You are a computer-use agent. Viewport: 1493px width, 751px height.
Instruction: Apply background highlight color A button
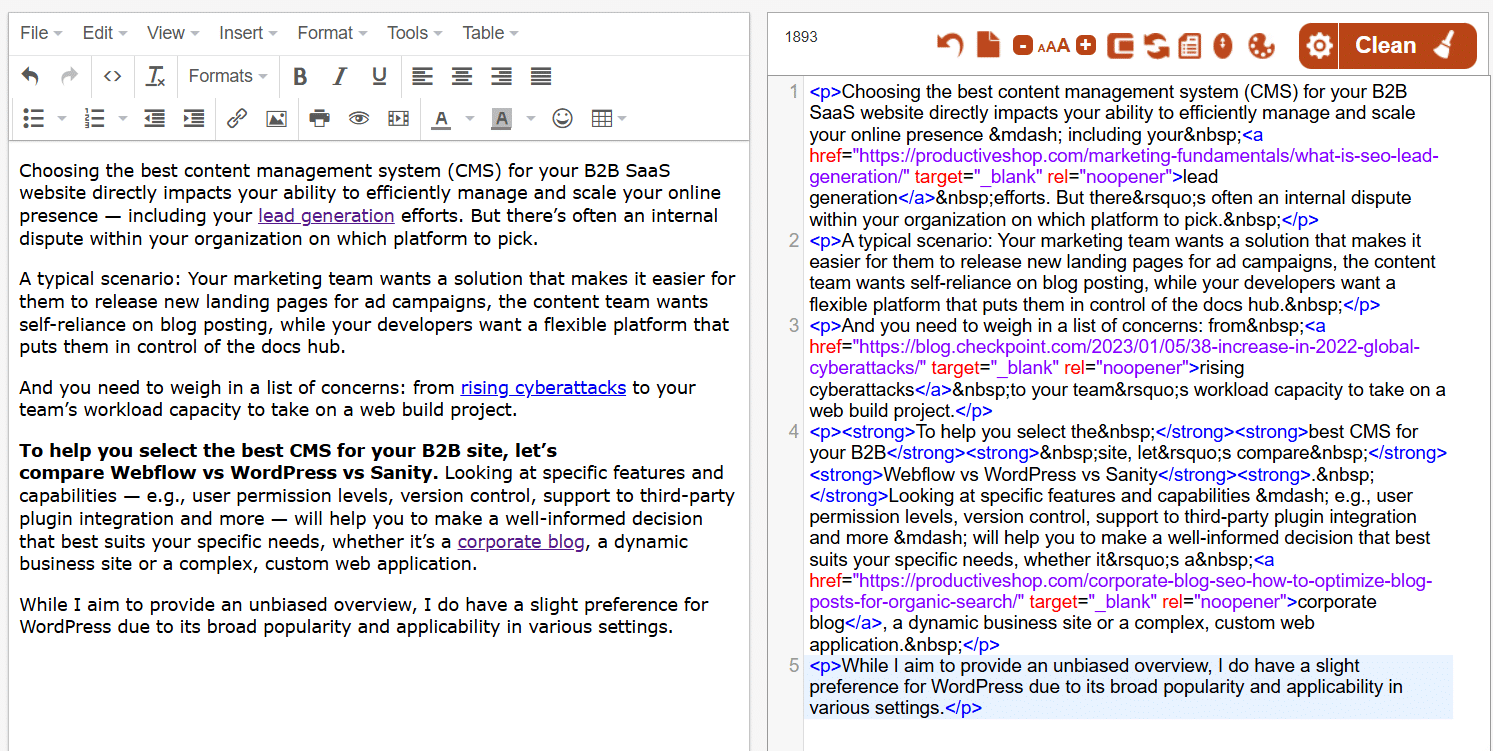(x=502, y=119)
